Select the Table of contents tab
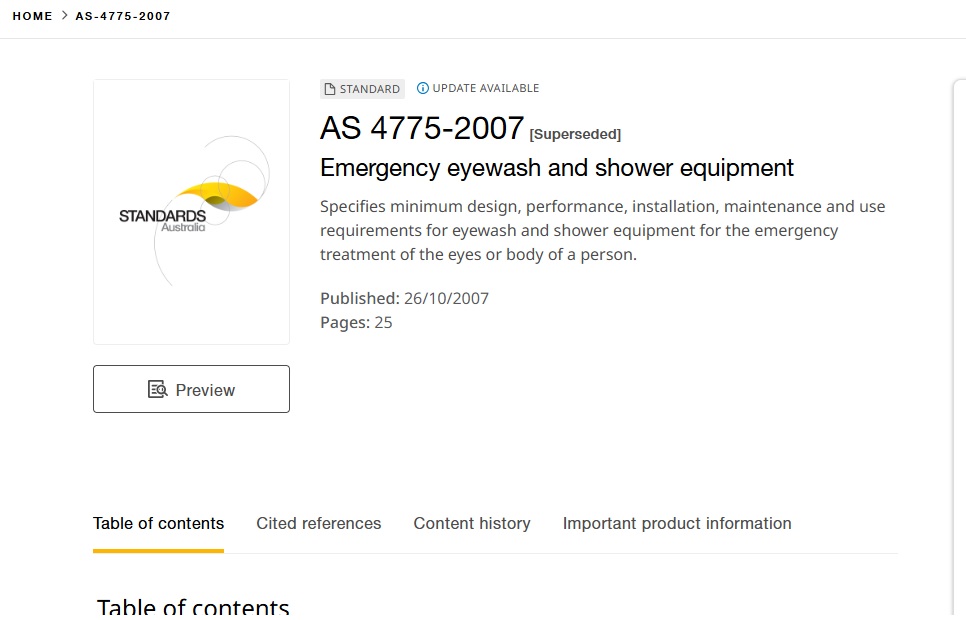Image resolution: width=966 pixels, height=620 pixels. pyautogui.click(x=158, y=523)
